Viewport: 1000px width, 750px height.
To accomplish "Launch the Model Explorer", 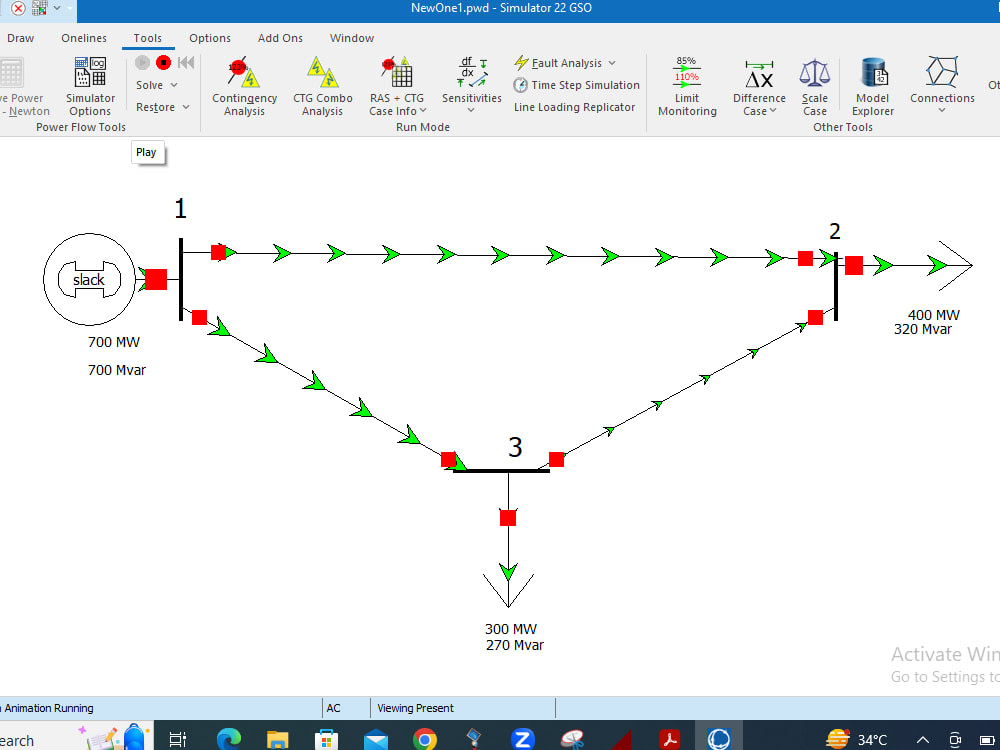I will 872,87.
